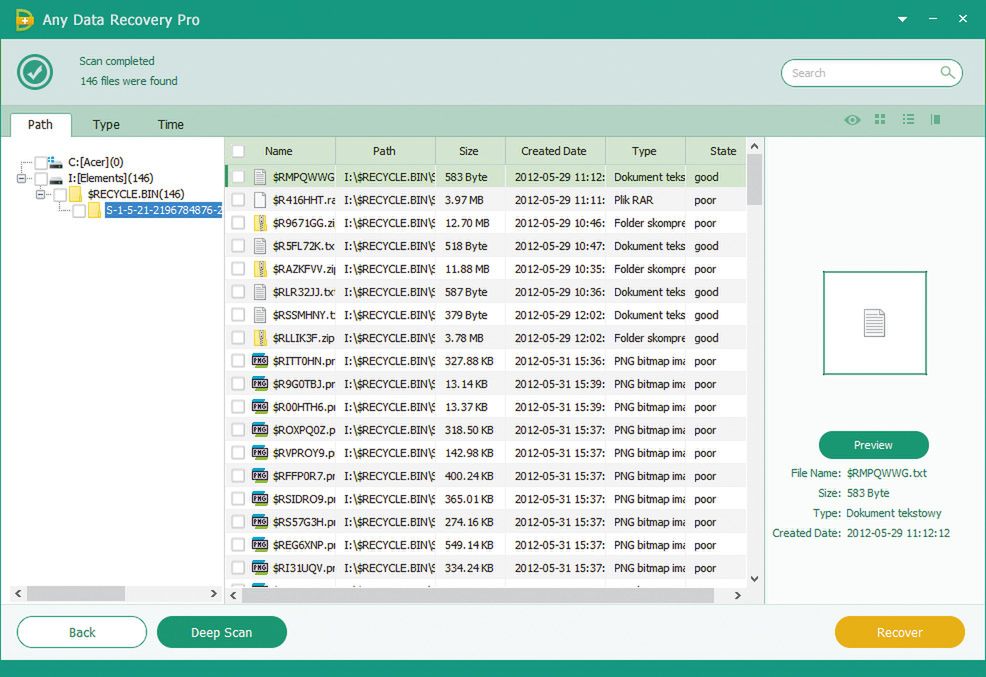Click the $R9671GG zip archive icon
This screenshot has width=986, height=677.
point(260,223)
